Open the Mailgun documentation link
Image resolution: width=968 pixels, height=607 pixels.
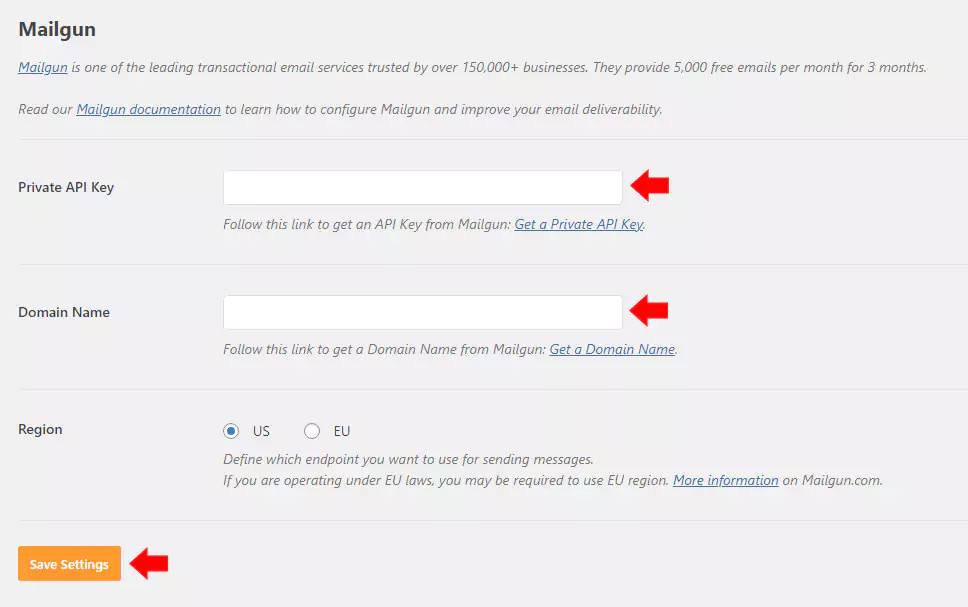click(x=148, y=109)
